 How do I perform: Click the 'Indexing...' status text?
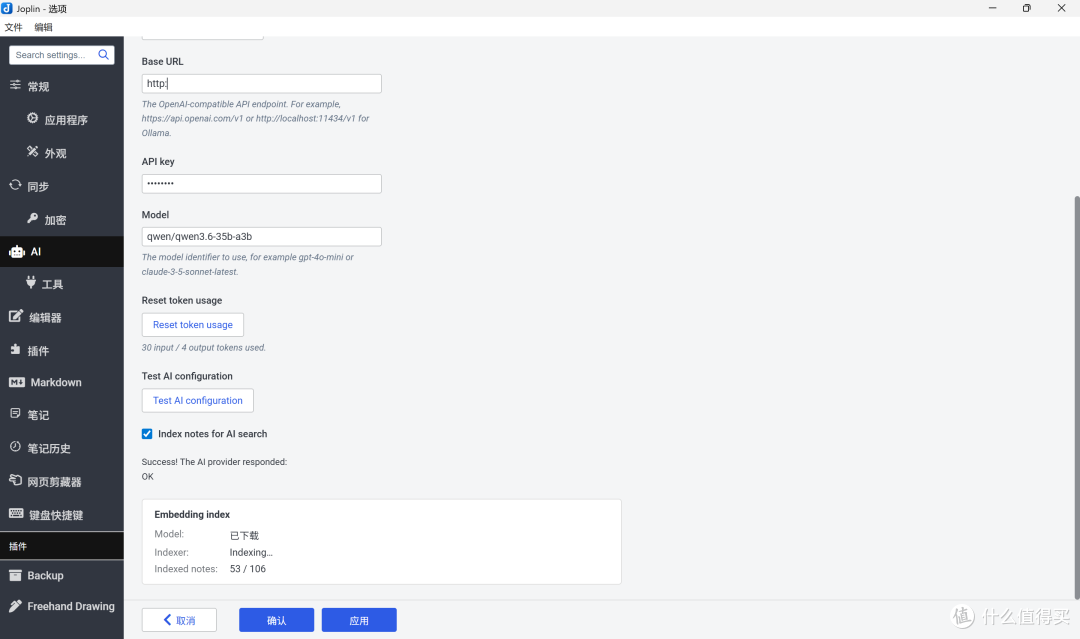pos(251,552)
